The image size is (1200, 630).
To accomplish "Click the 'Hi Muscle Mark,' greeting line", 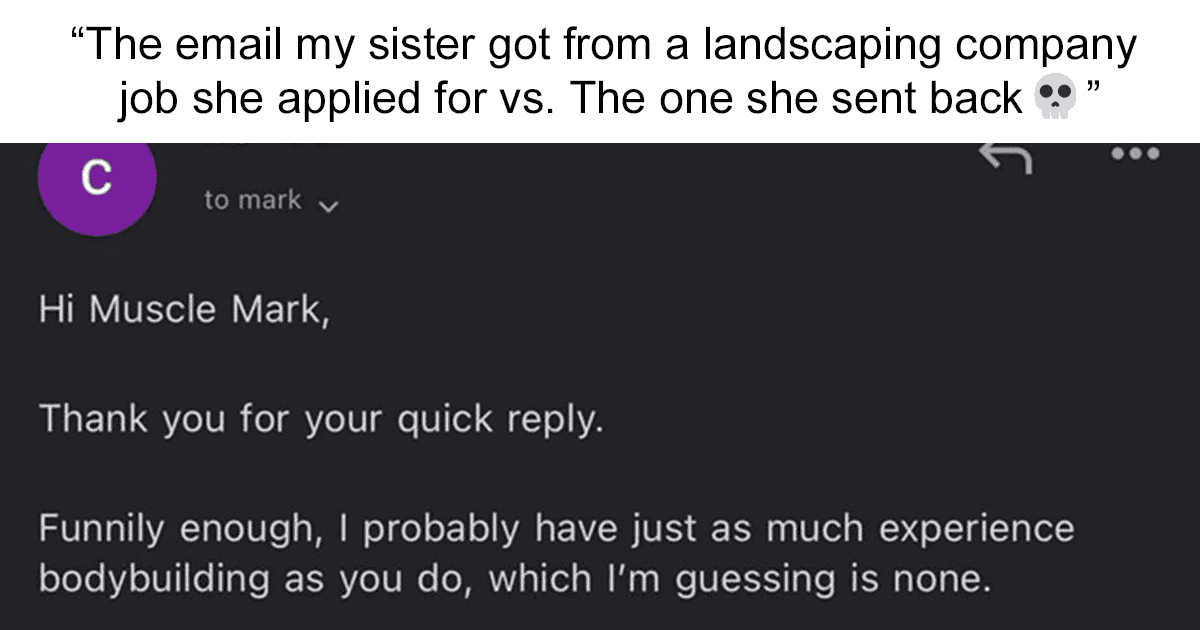I will click(183, 311).
